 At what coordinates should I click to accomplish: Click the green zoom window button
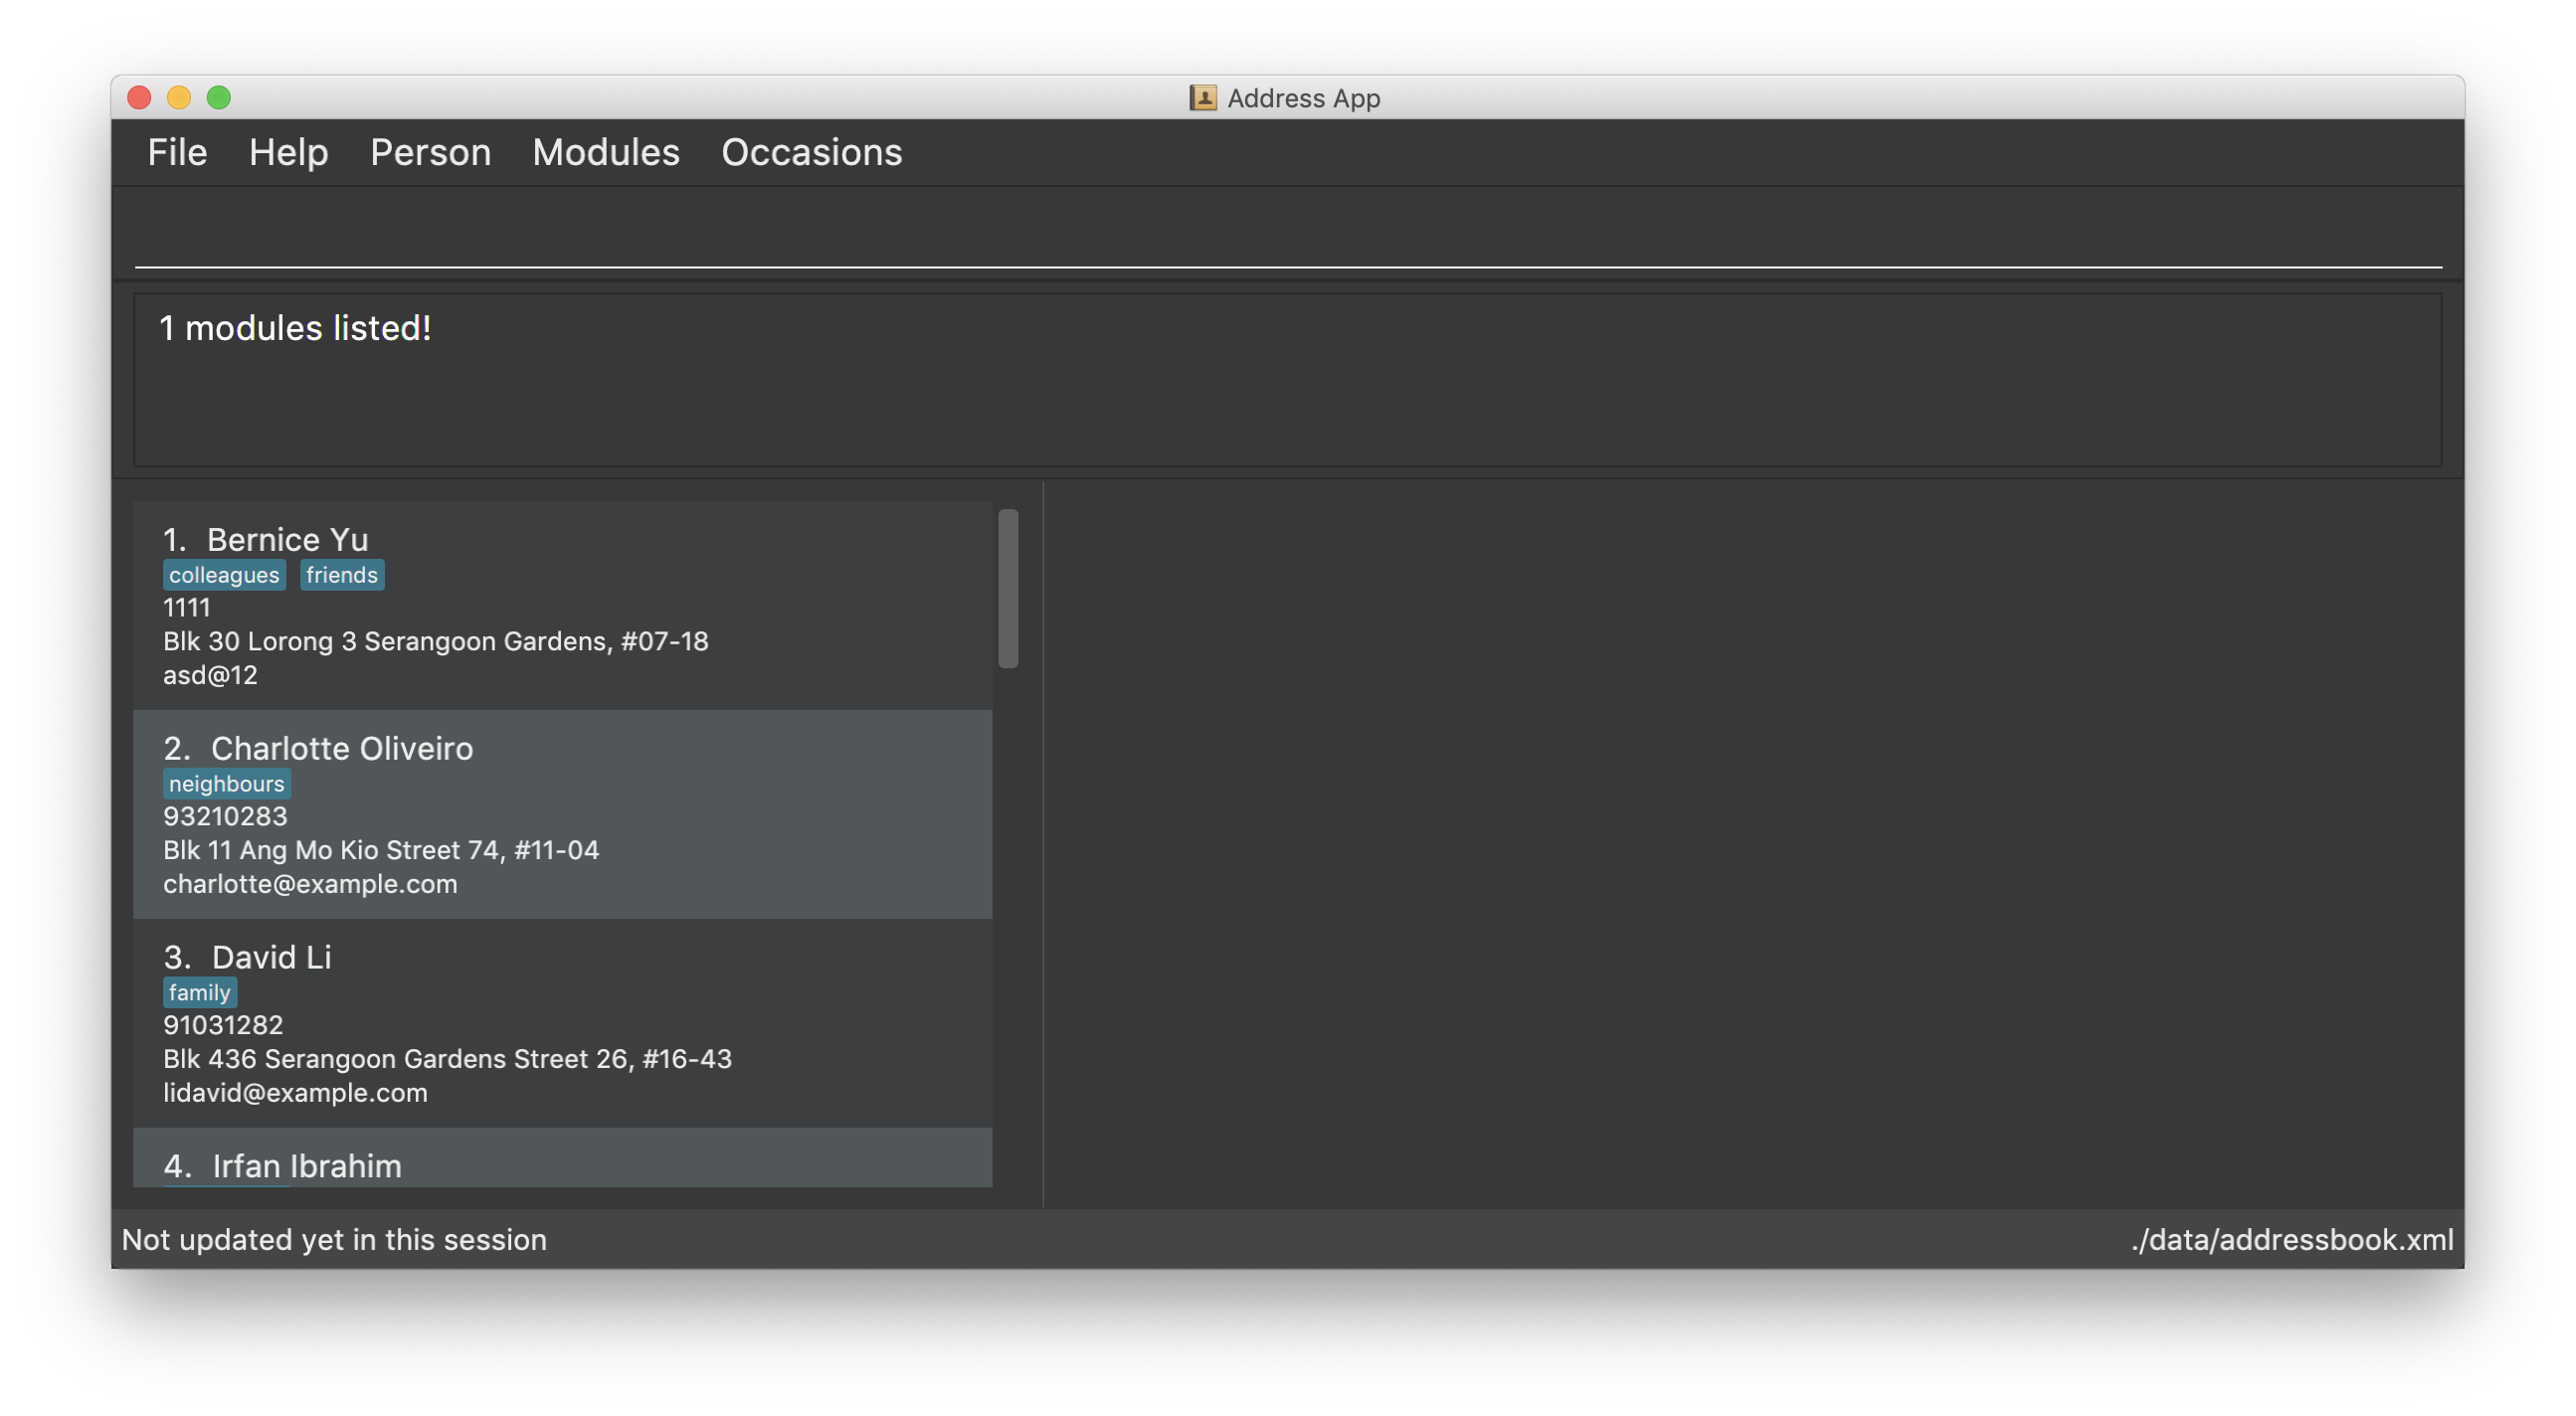pyautogui.click(x=219, y=97)
